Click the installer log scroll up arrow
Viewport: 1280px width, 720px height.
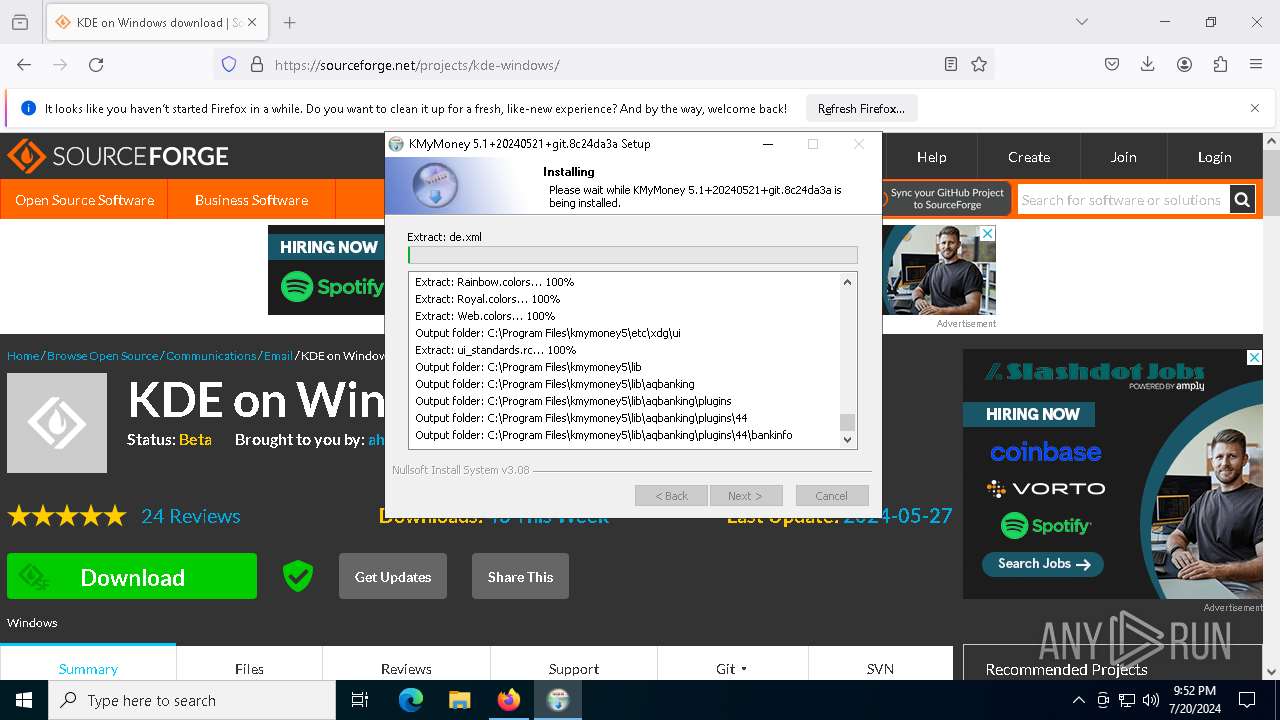[x=848, y=282]
